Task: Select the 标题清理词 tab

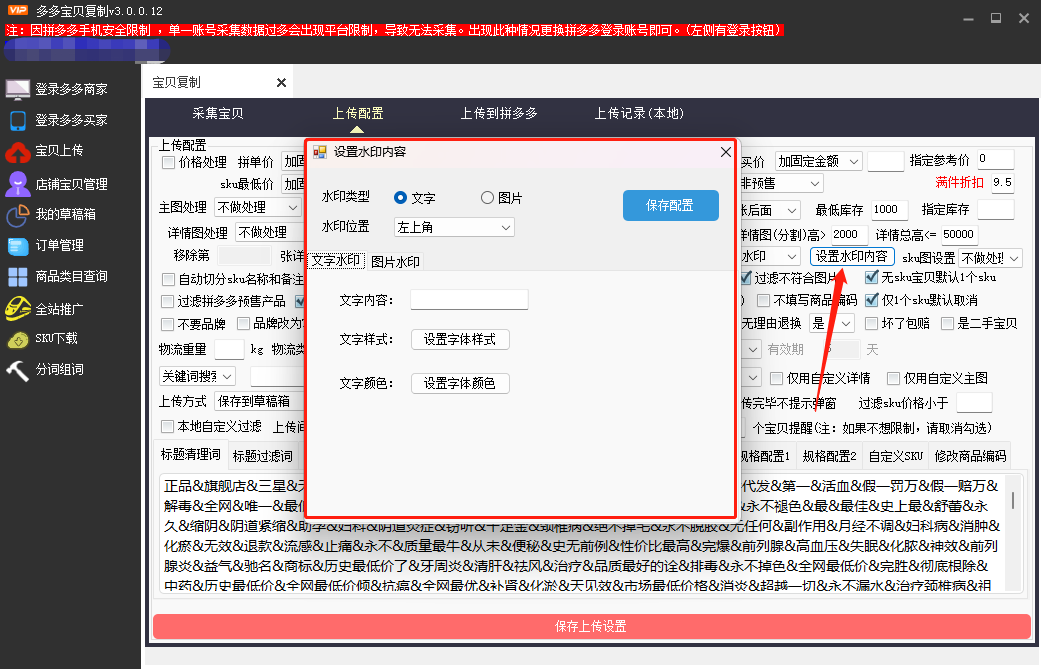Action: click(x=191, y=455)
